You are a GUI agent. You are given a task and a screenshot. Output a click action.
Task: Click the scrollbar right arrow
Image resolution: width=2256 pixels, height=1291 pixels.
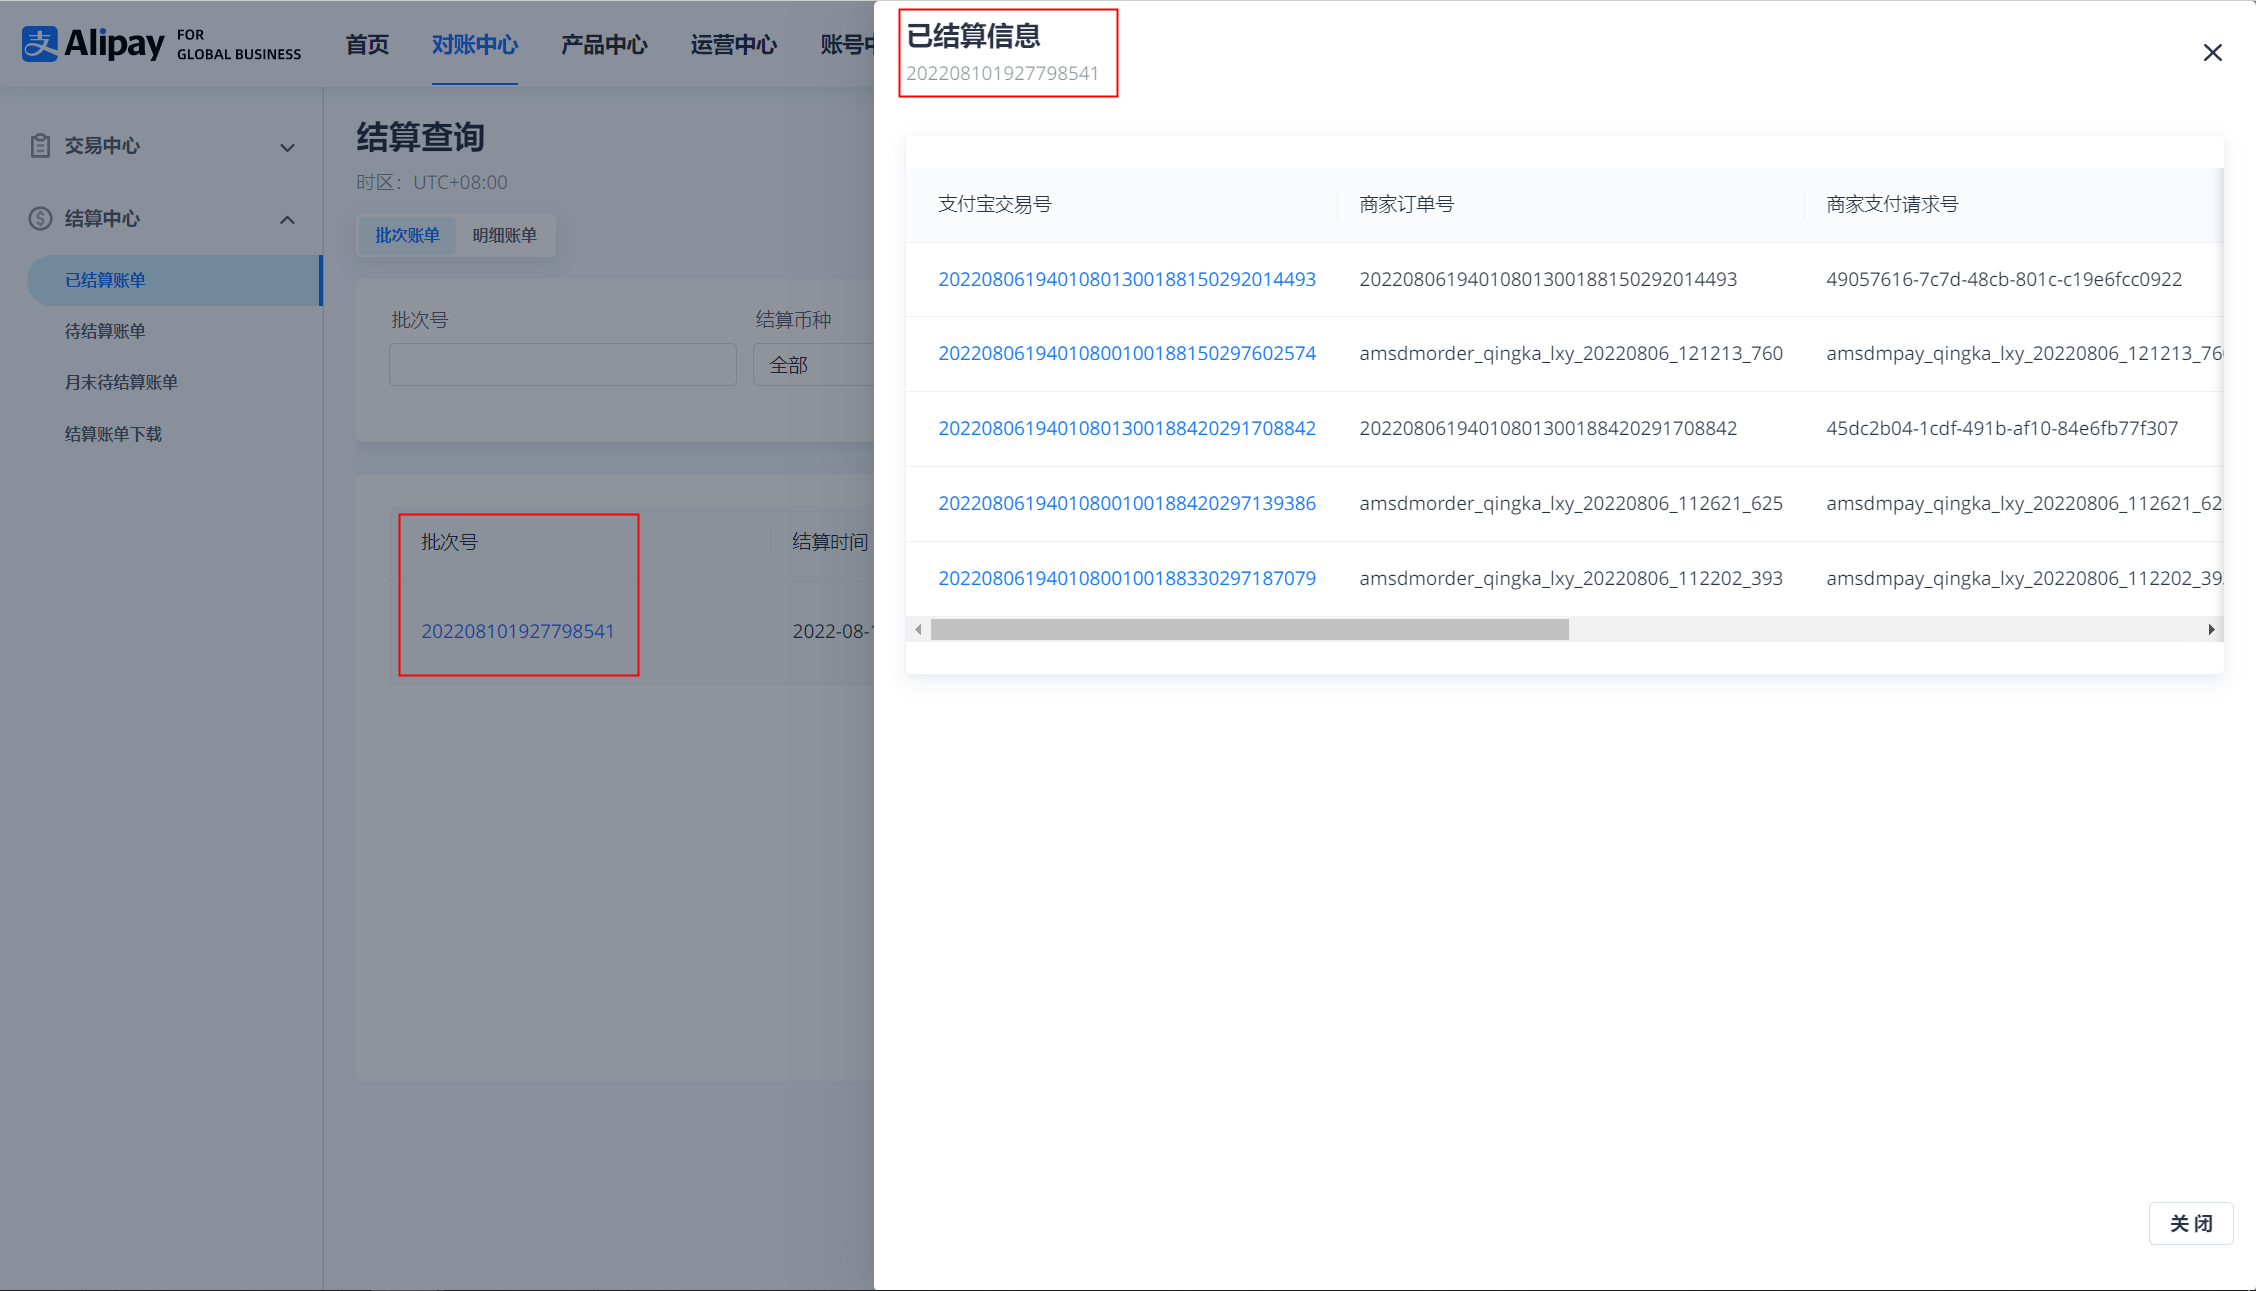tap(2211, 630)
